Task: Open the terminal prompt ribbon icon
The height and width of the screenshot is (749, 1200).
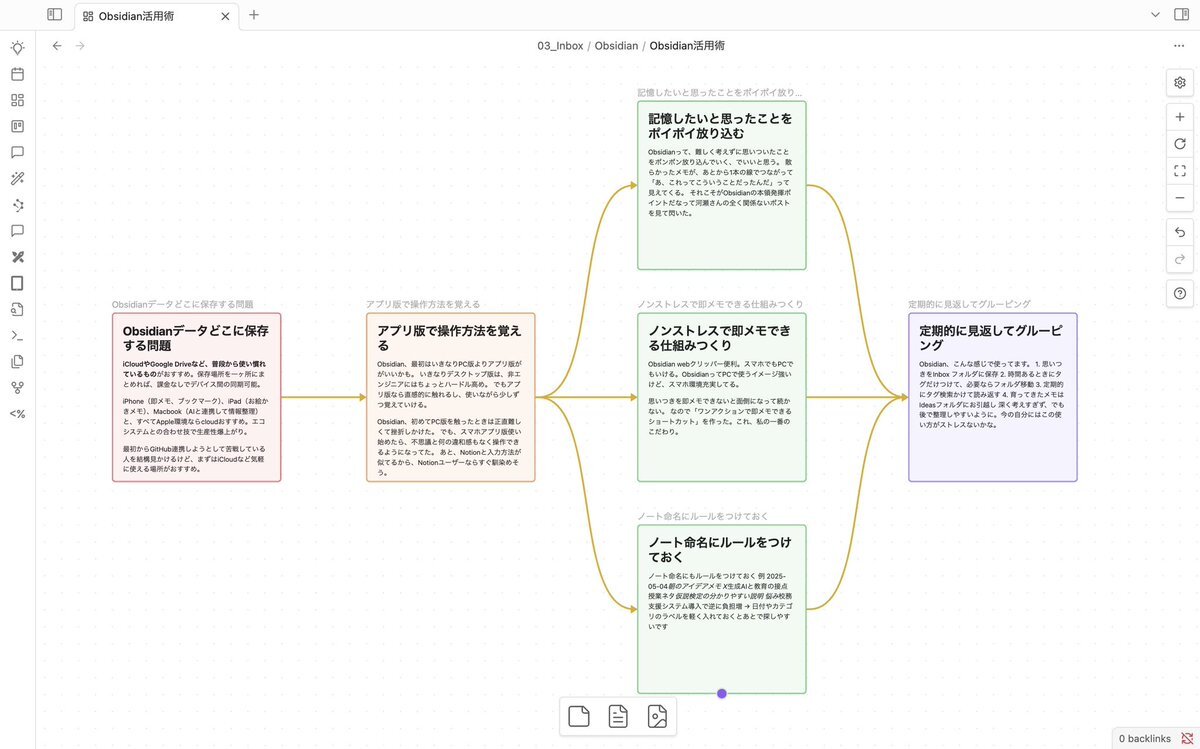Action: [17, 335]
